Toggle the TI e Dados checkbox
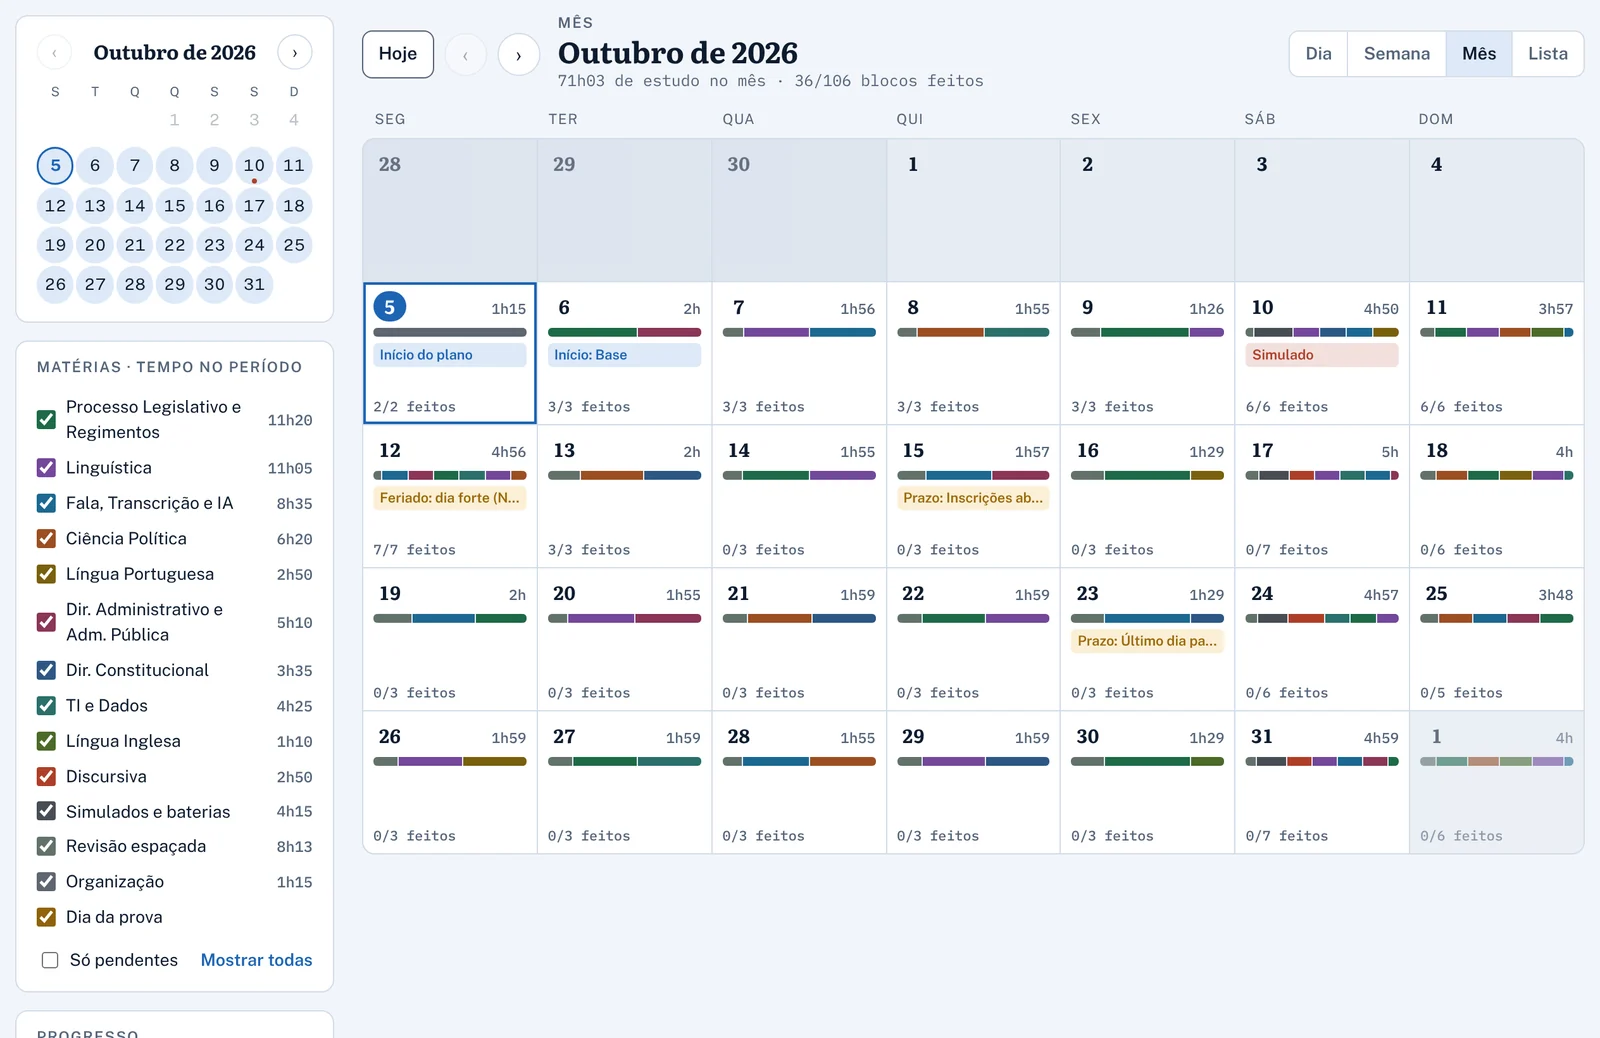The height and width of the screenshot is (1038, 1600). [46, 705]
